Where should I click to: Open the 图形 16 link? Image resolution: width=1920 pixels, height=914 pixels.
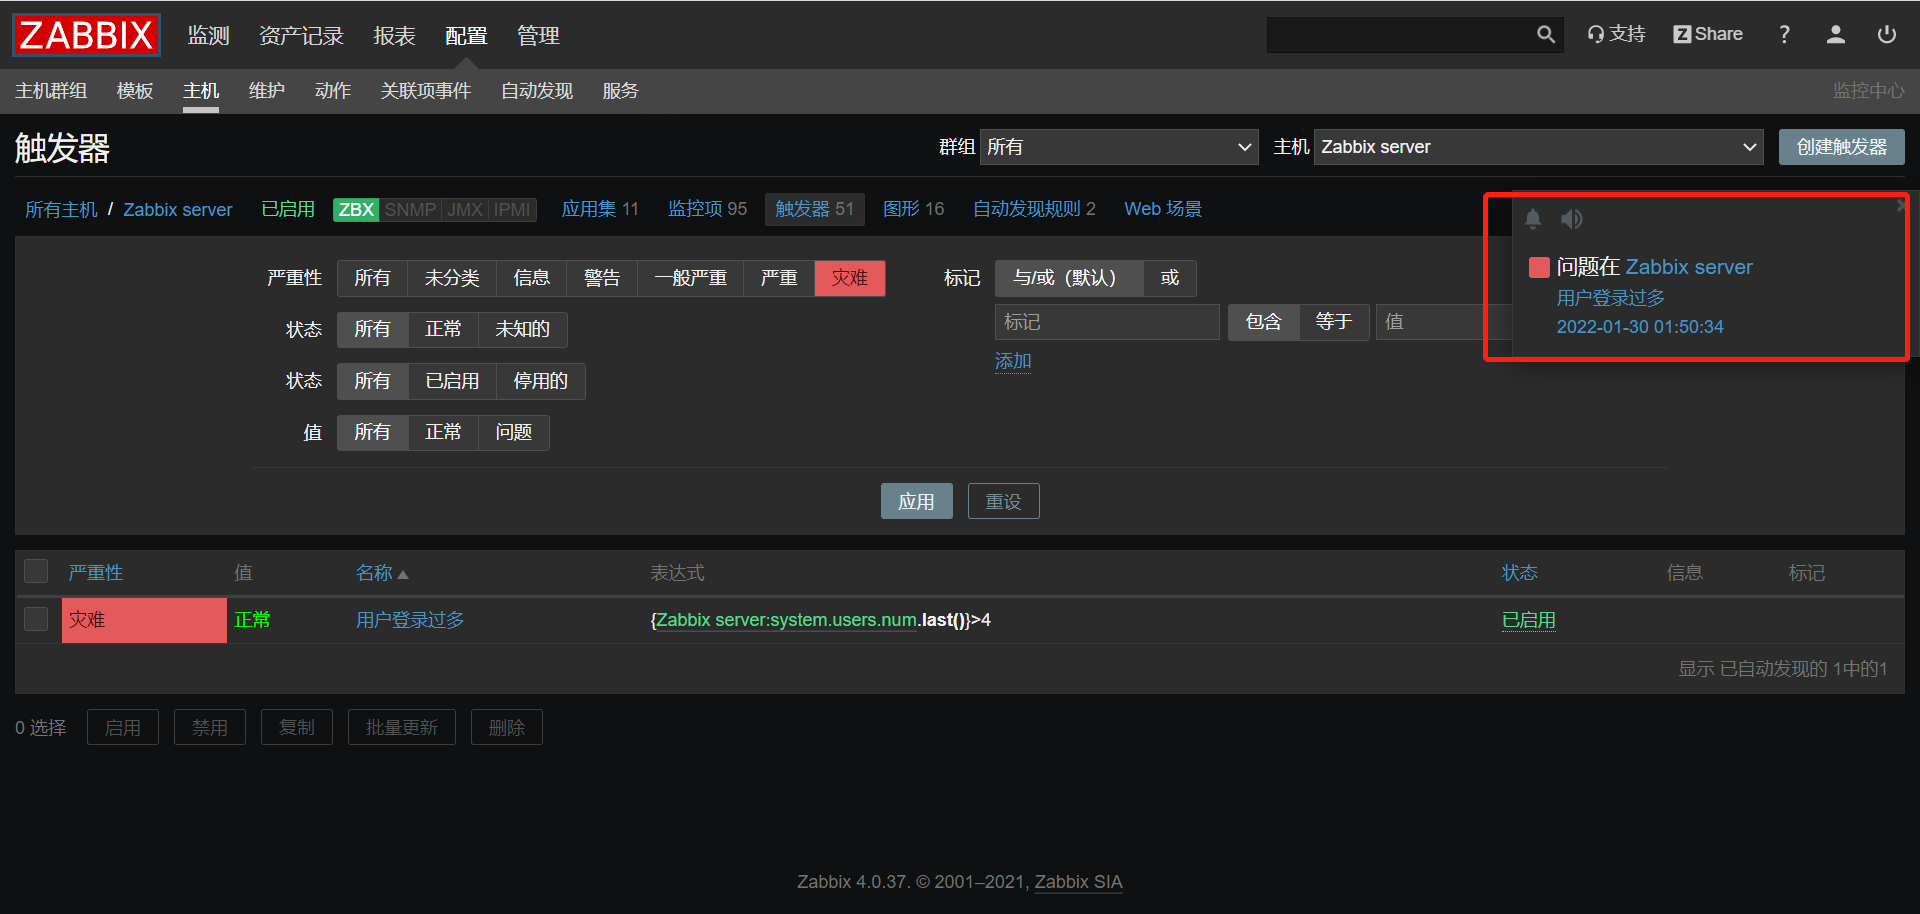click(914, 209)
